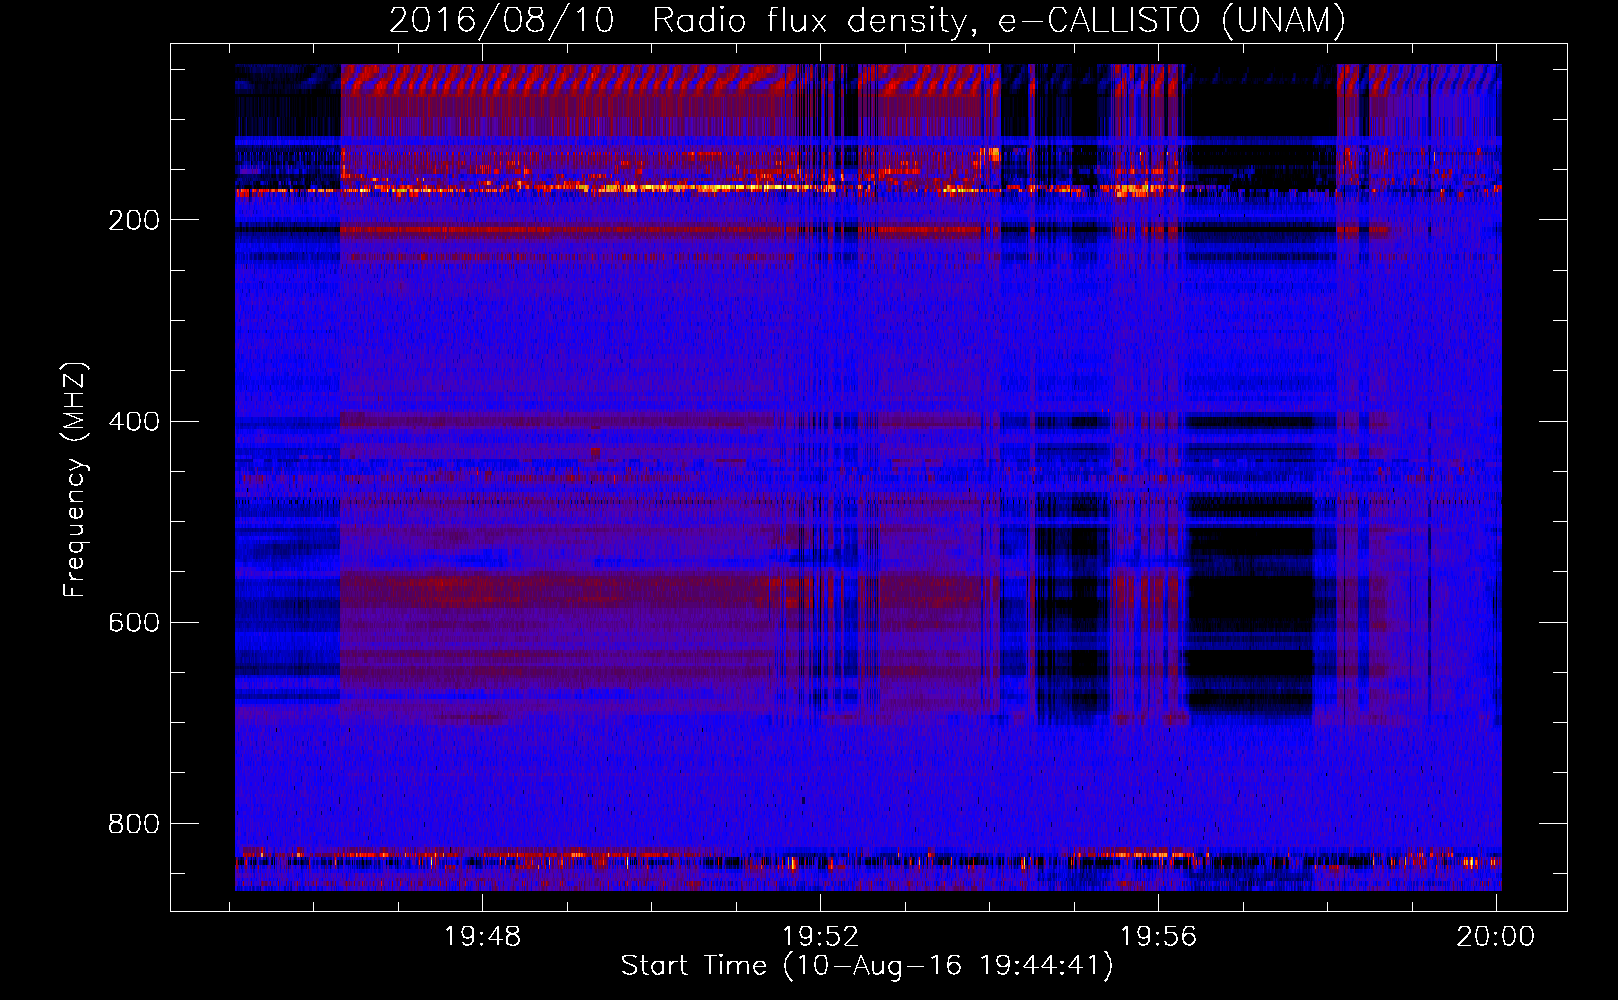Click the 19:52 time tick label

pos(820,936)
